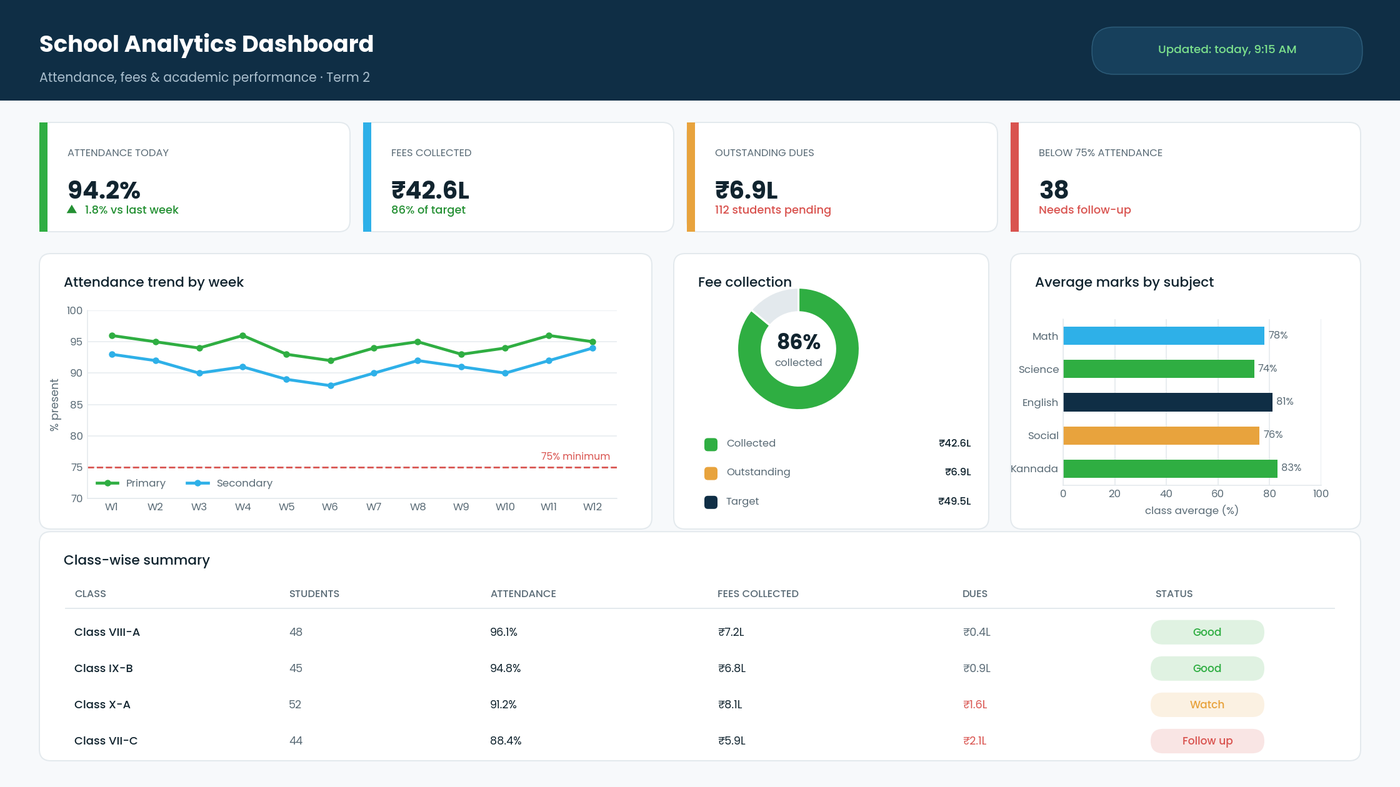The width and height of the screenshot is (1400, 787).
Task: Click the 'Fee collection' chart heading
Action: coord(745,282)
